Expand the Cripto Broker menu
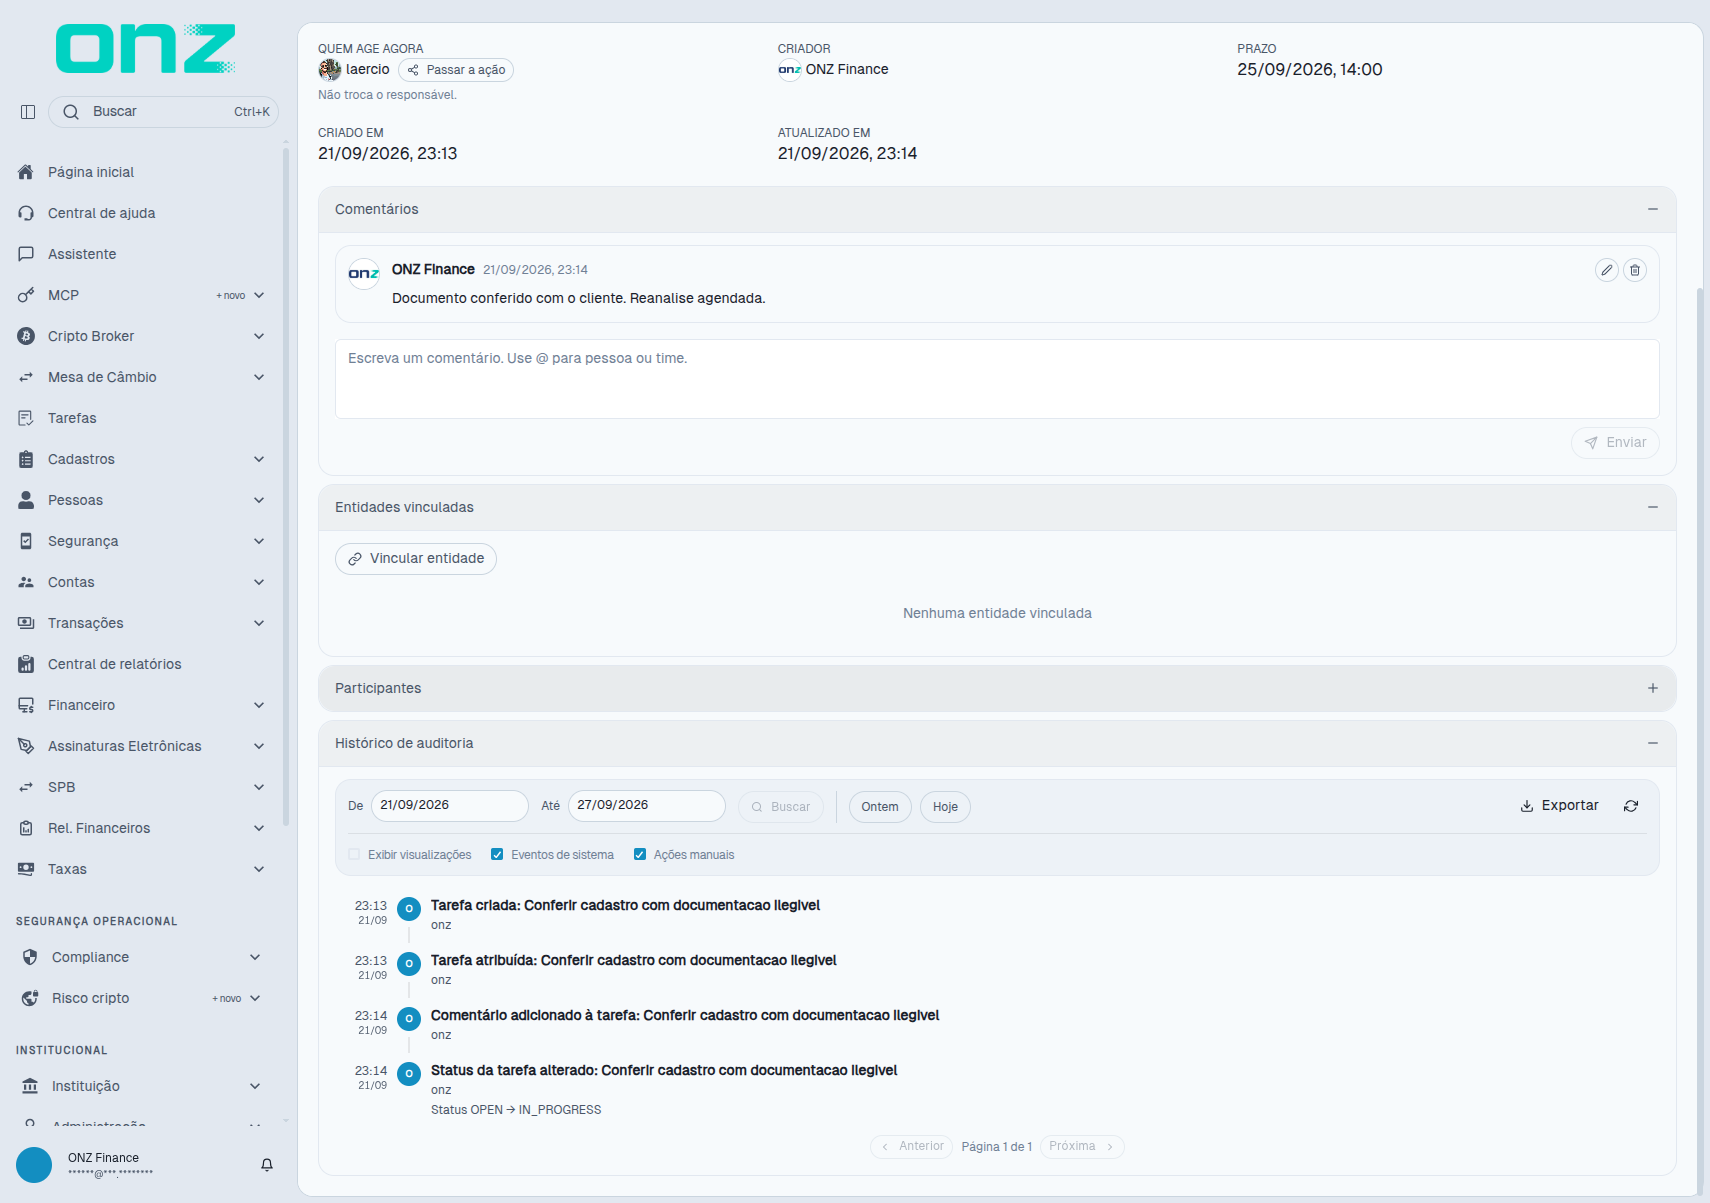1710x1203 pixels. tap(141, 336)
